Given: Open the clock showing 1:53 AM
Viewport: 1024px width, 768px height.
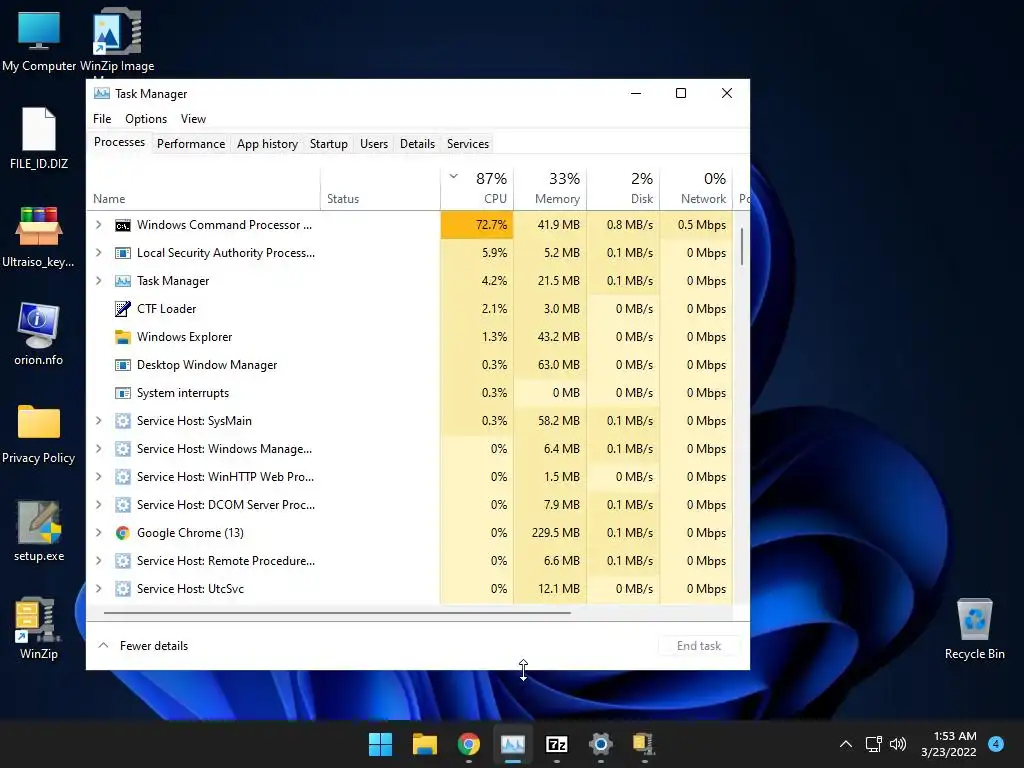Looking at the screenshot, I should coord(949,744).
